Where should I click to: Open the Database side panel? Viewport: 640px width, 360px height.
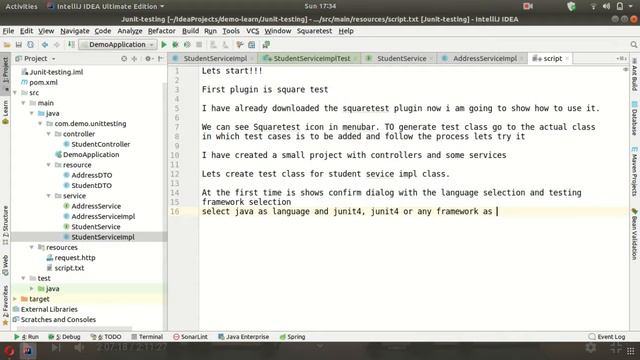[634, 118]
